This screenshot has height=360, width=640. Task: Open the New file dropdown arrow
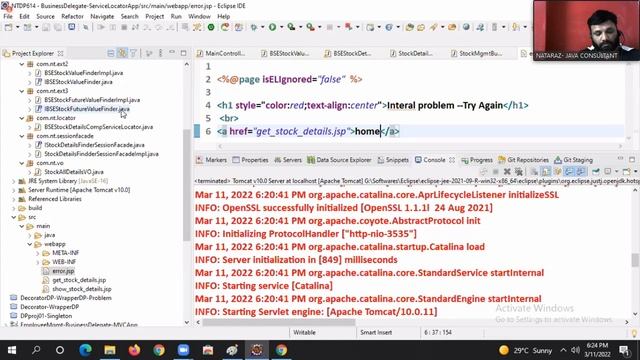pos(17,27)
